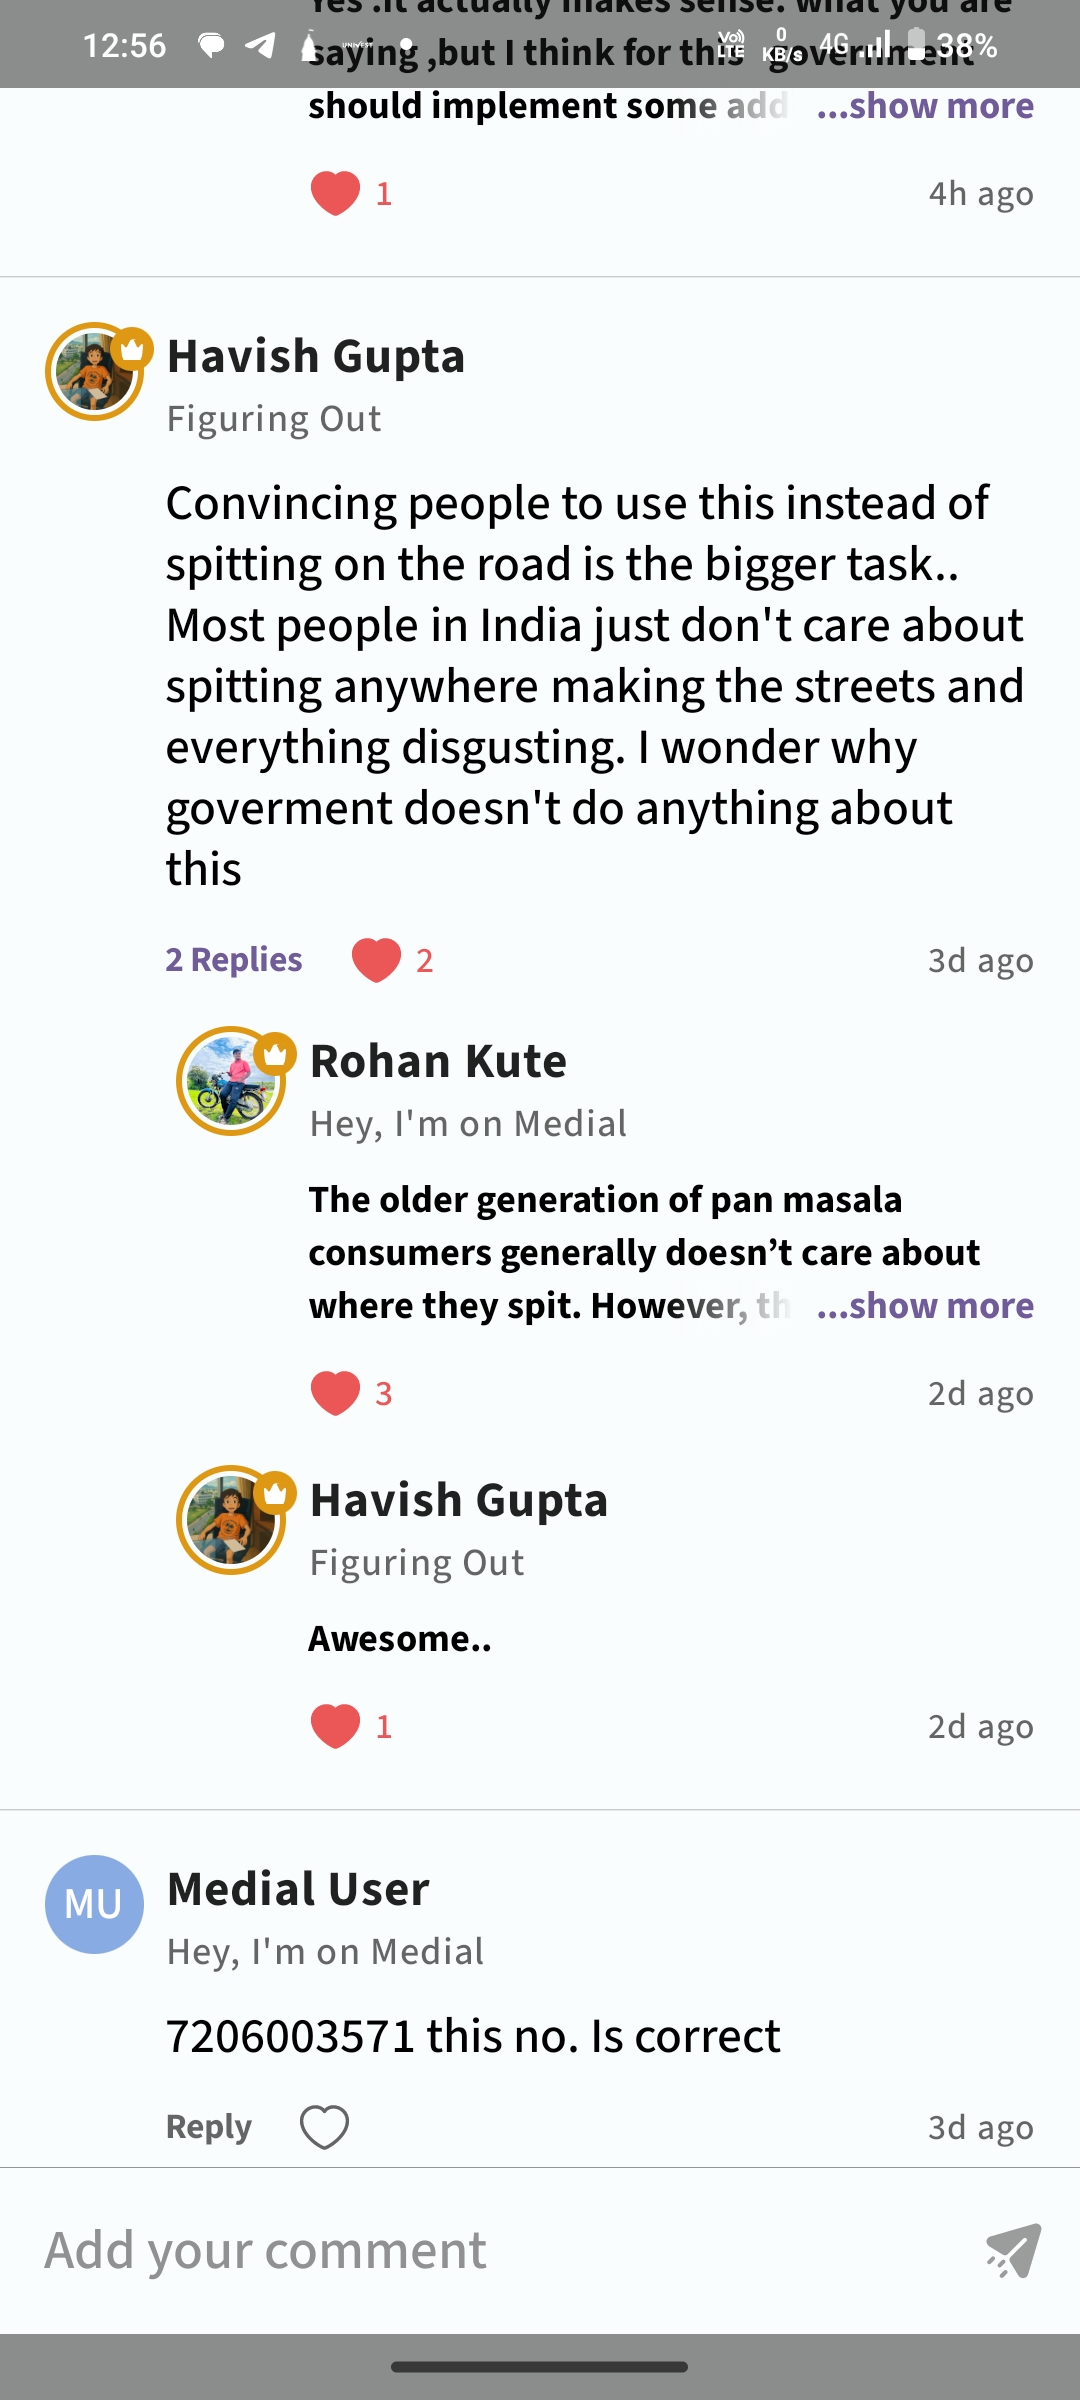
Task: Tap the send comment paper plane icon
Action: [1013, 2250]
